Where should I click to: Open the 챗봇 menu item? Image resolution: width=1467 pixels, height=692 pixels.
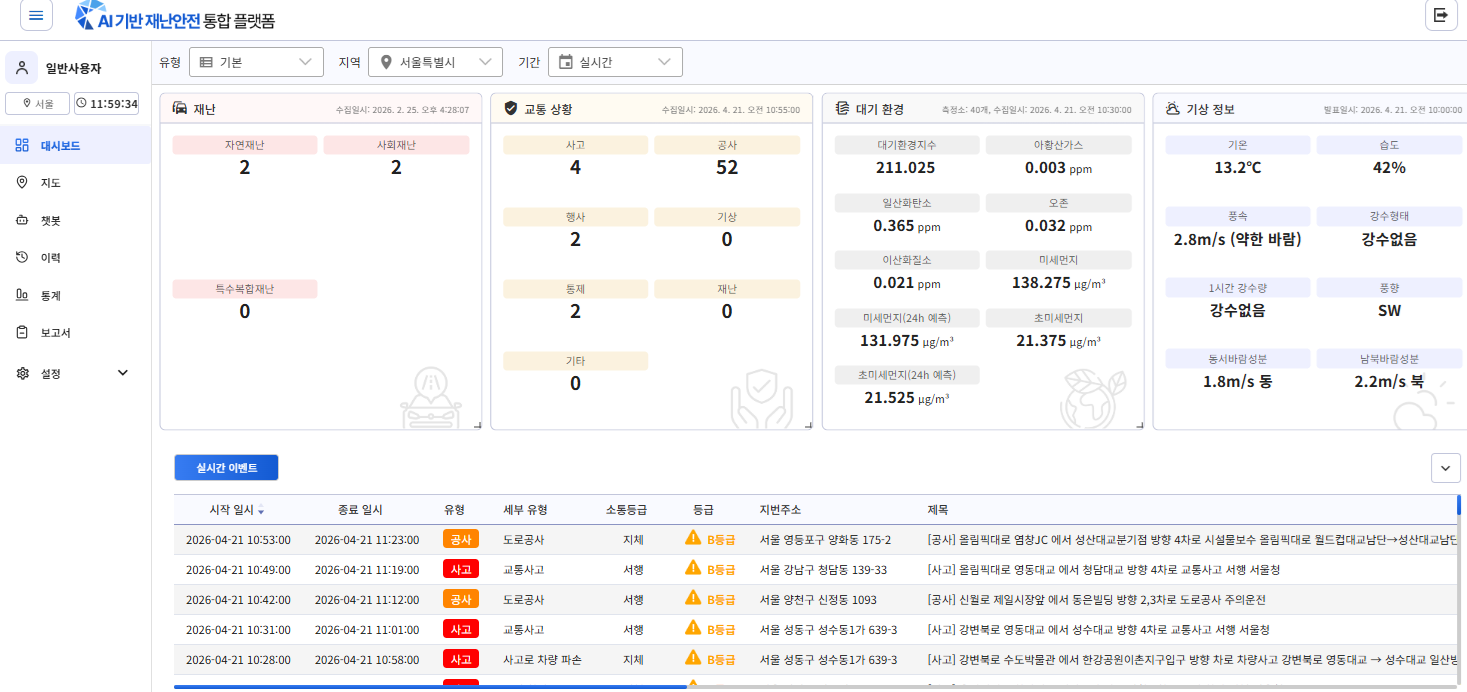tap(75, 220)
